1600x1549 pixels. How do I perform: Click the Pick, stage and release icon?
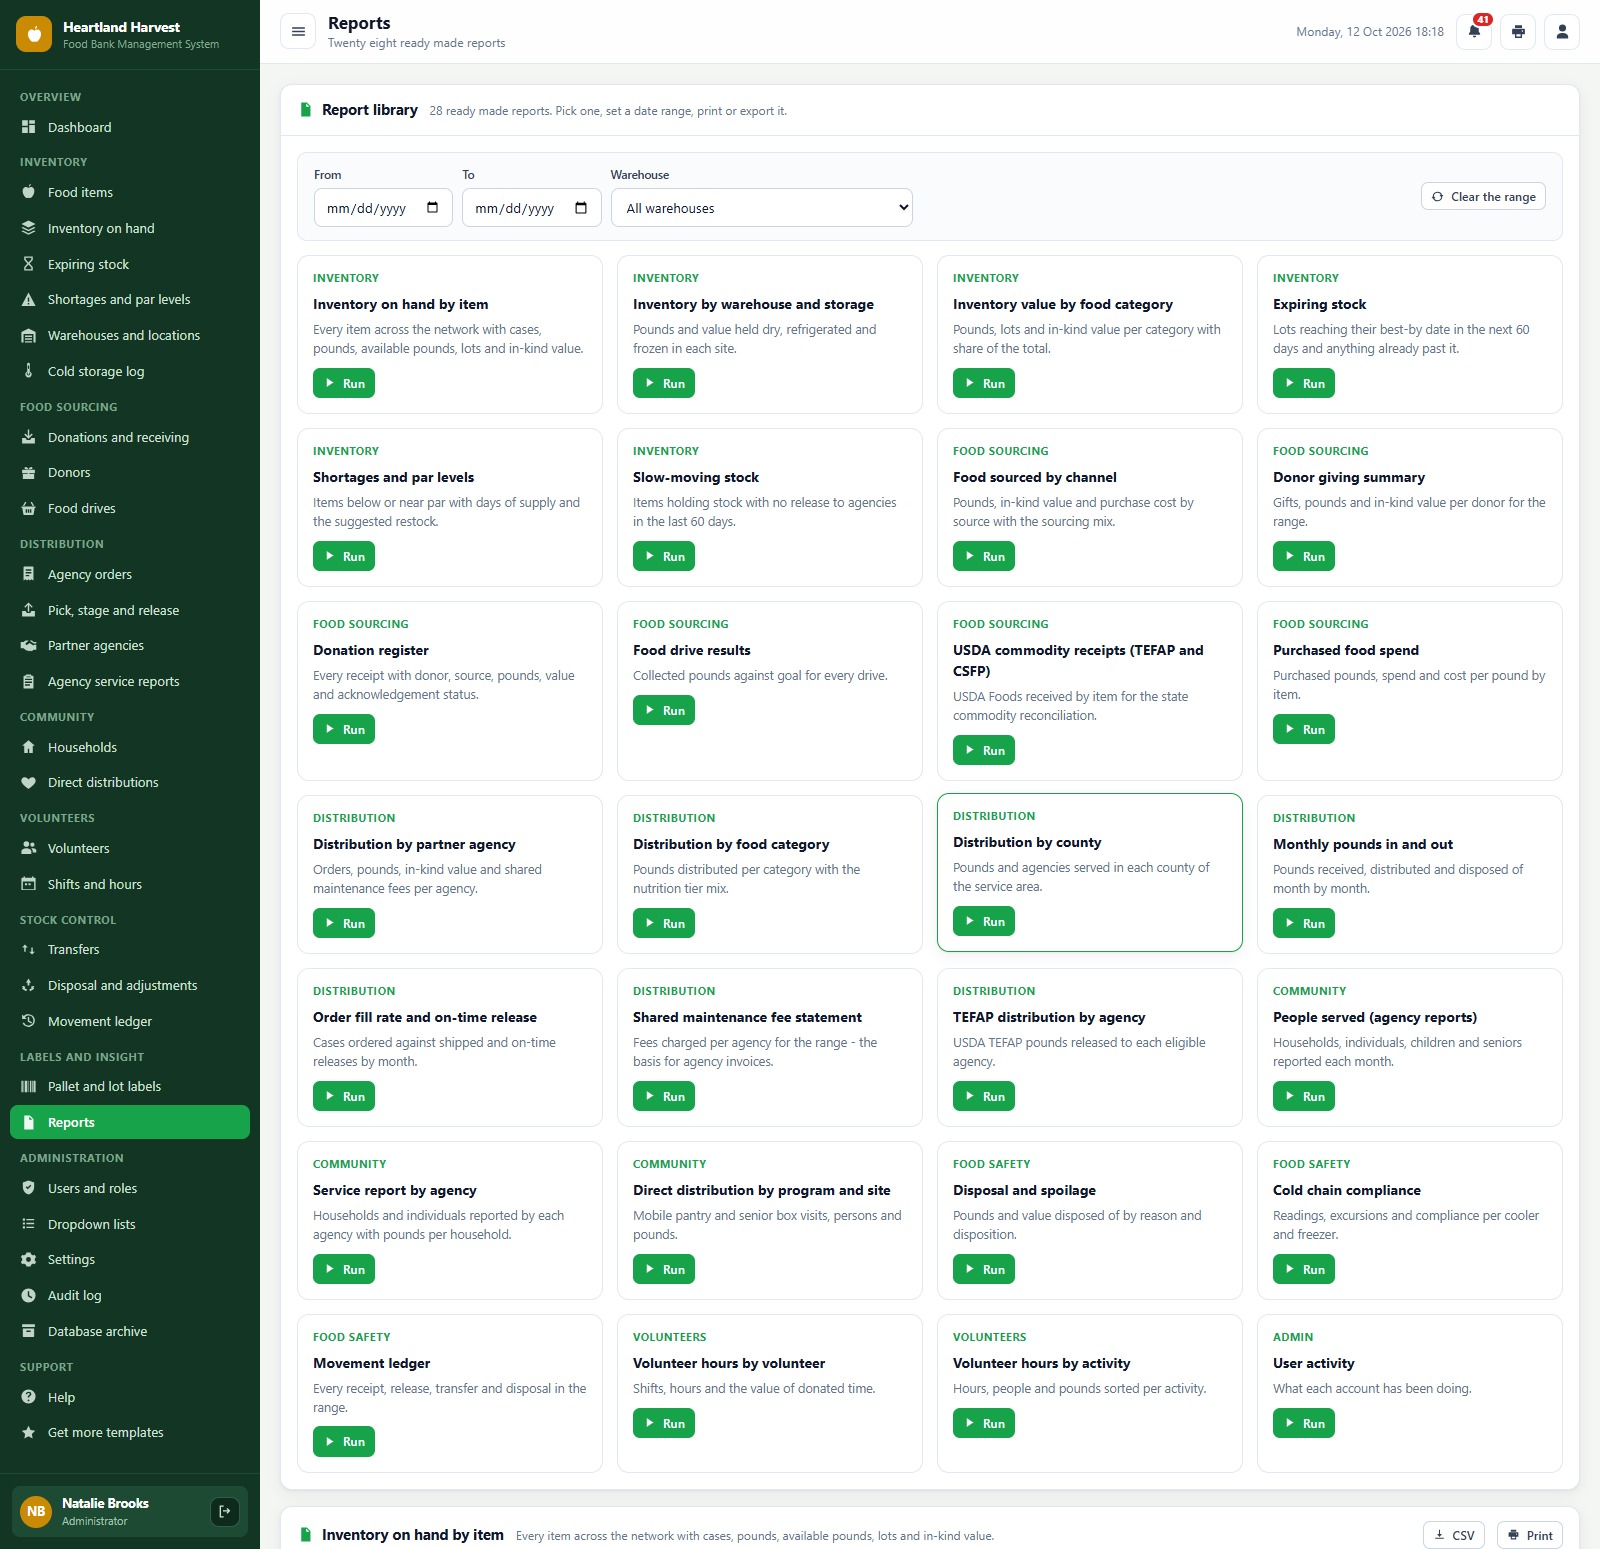point(29,610)
